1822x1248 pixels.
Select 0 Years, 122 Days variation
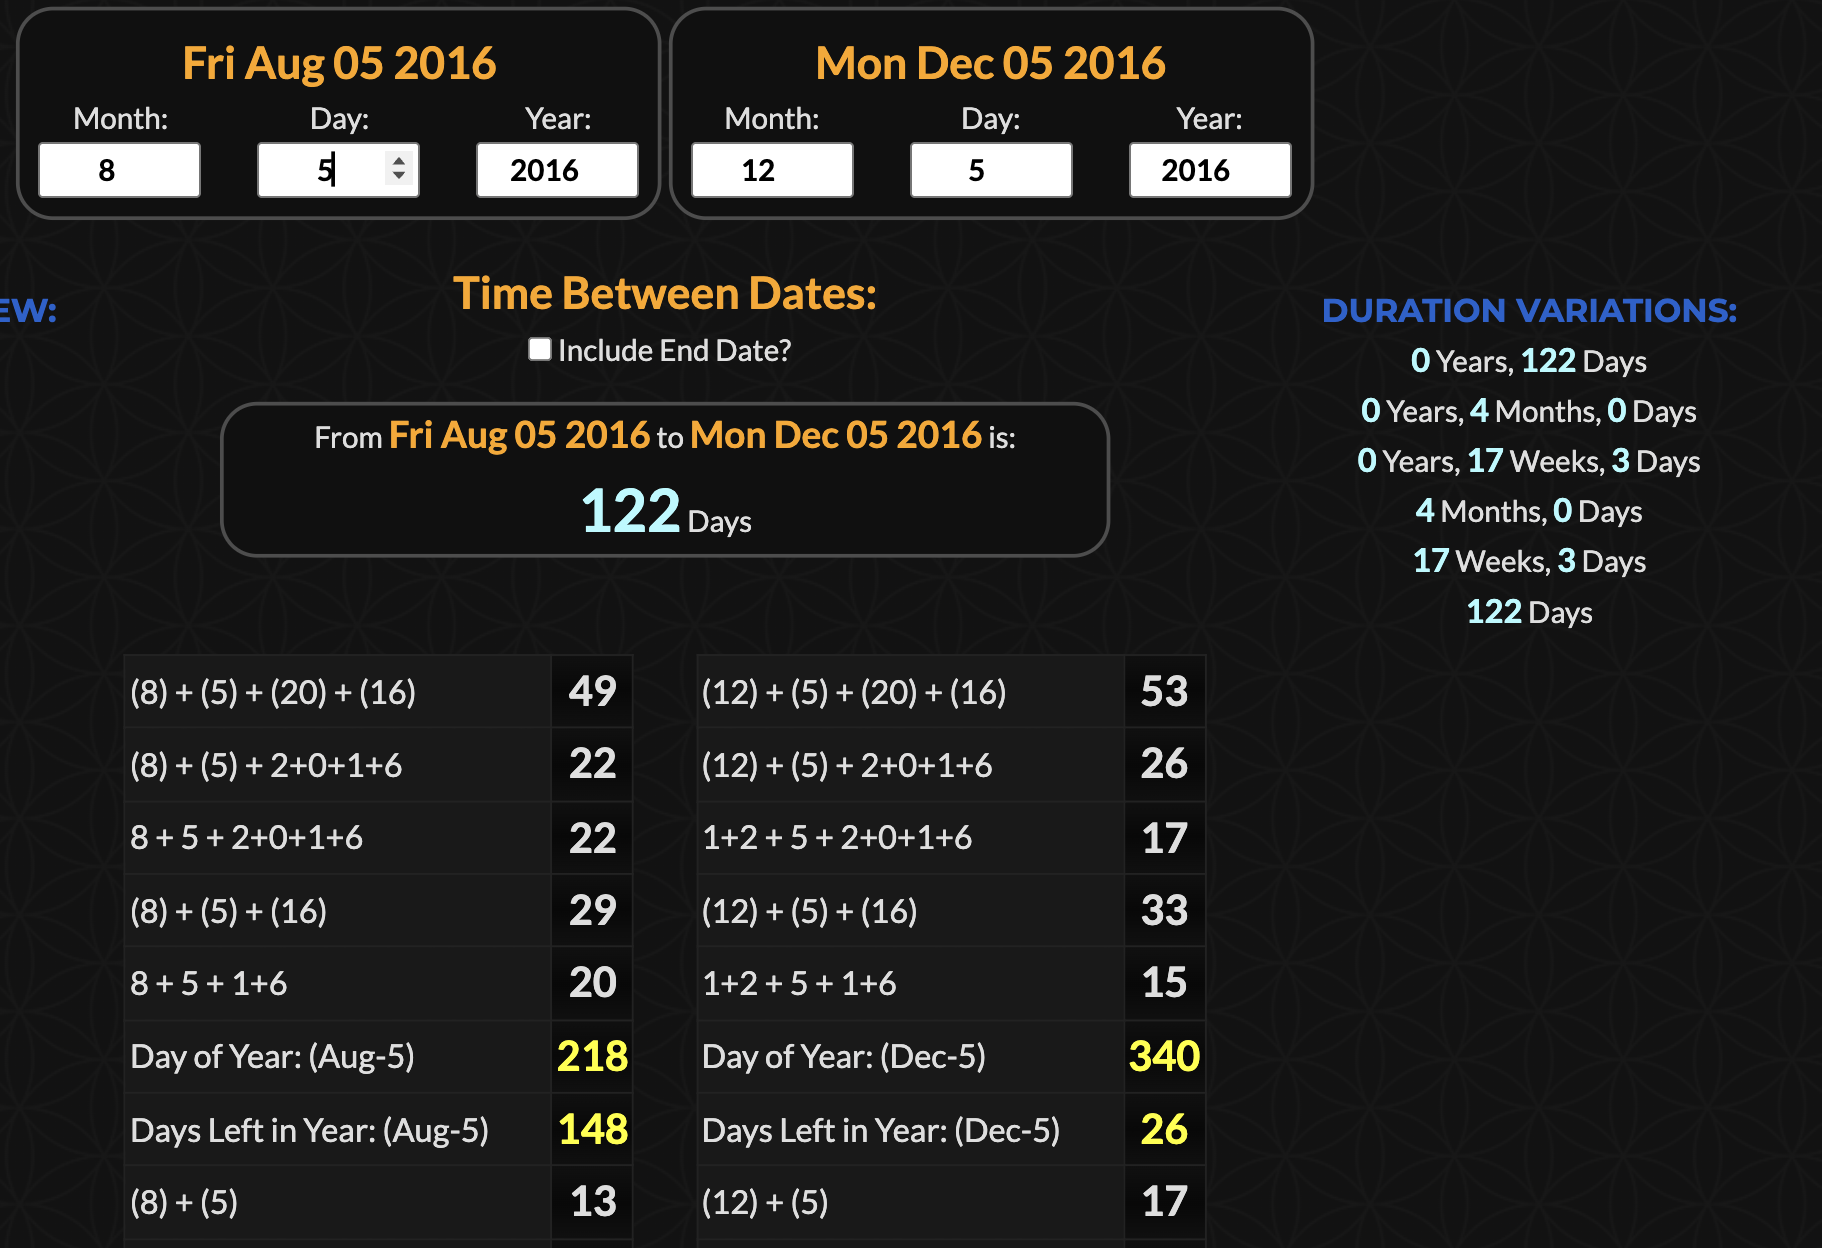[x=1529, y=361]
